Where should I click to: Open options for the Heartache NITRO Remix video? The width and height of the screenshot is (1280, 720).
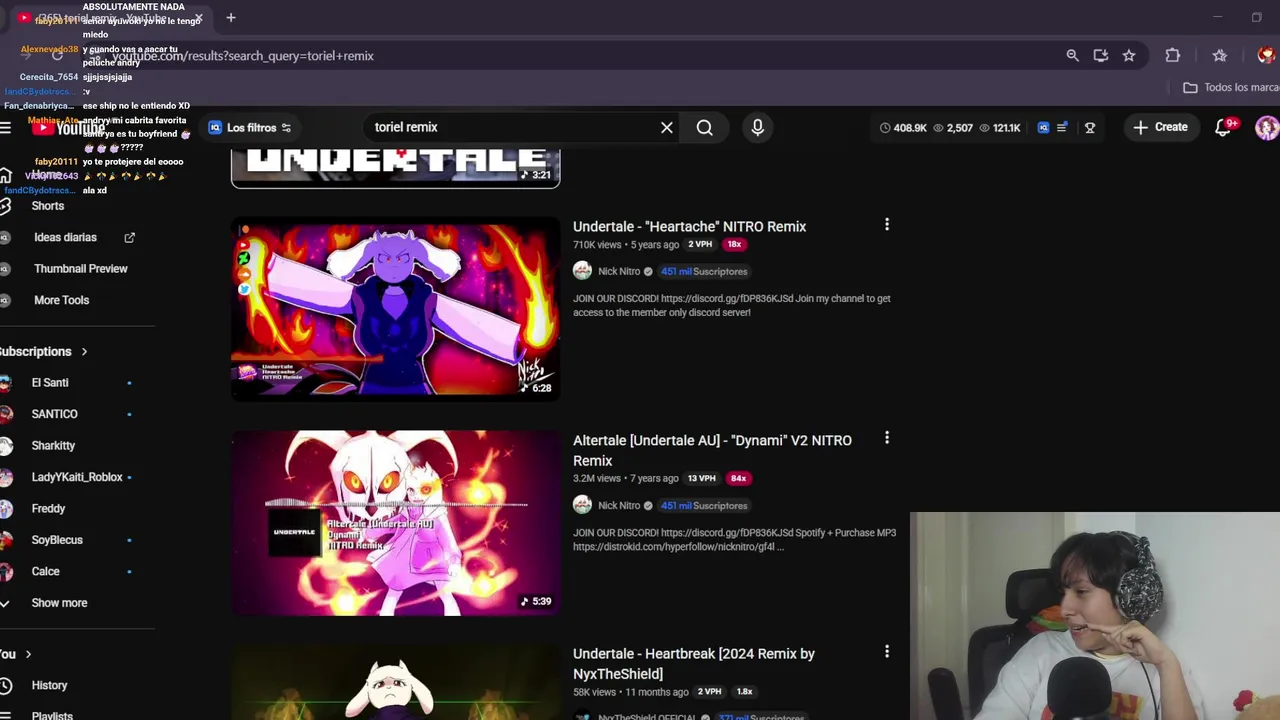(886, 225)
